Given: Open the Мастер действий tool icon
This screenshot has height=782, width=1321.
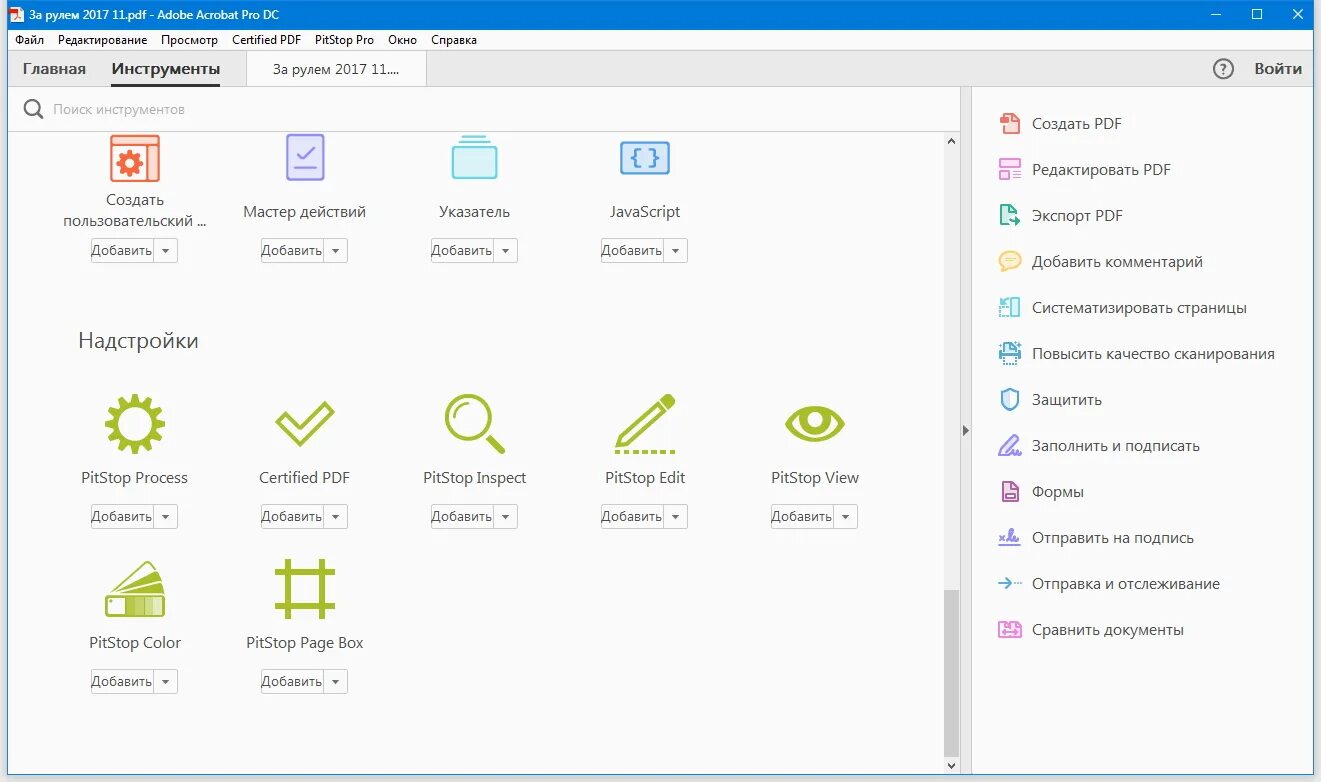Looking at the screenshot, I should tap(305, 157).
